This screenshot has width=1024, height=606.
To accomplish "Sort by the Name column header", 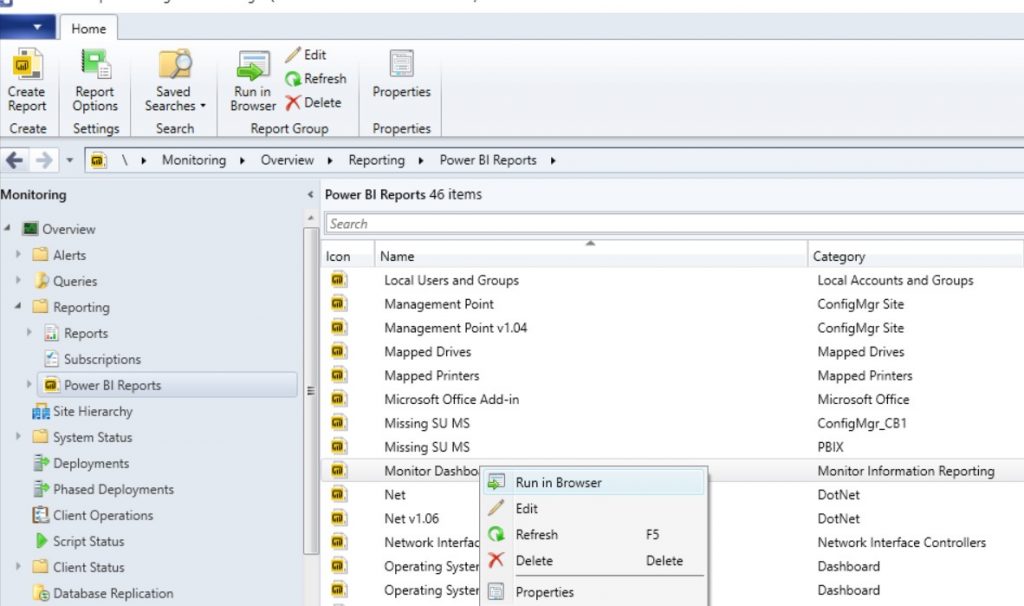I will click(590, 256).
